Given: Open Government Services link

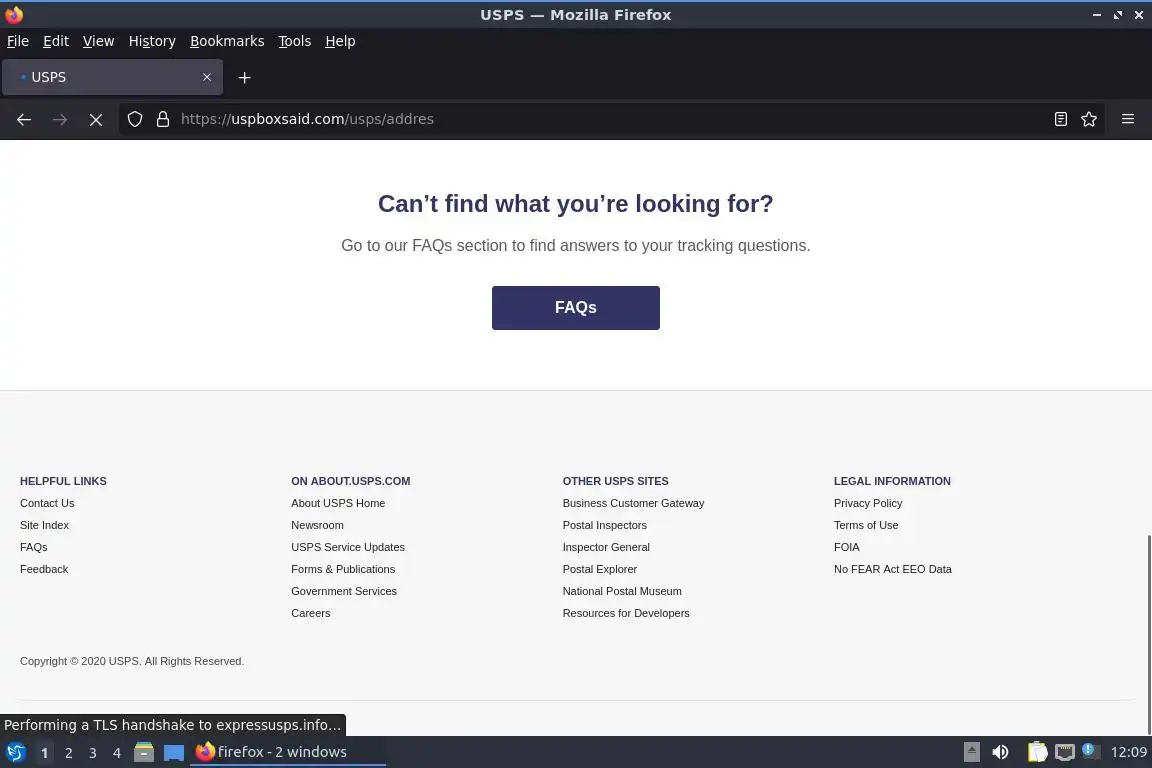Looking at the screenshot, I should tap(344, 592).
